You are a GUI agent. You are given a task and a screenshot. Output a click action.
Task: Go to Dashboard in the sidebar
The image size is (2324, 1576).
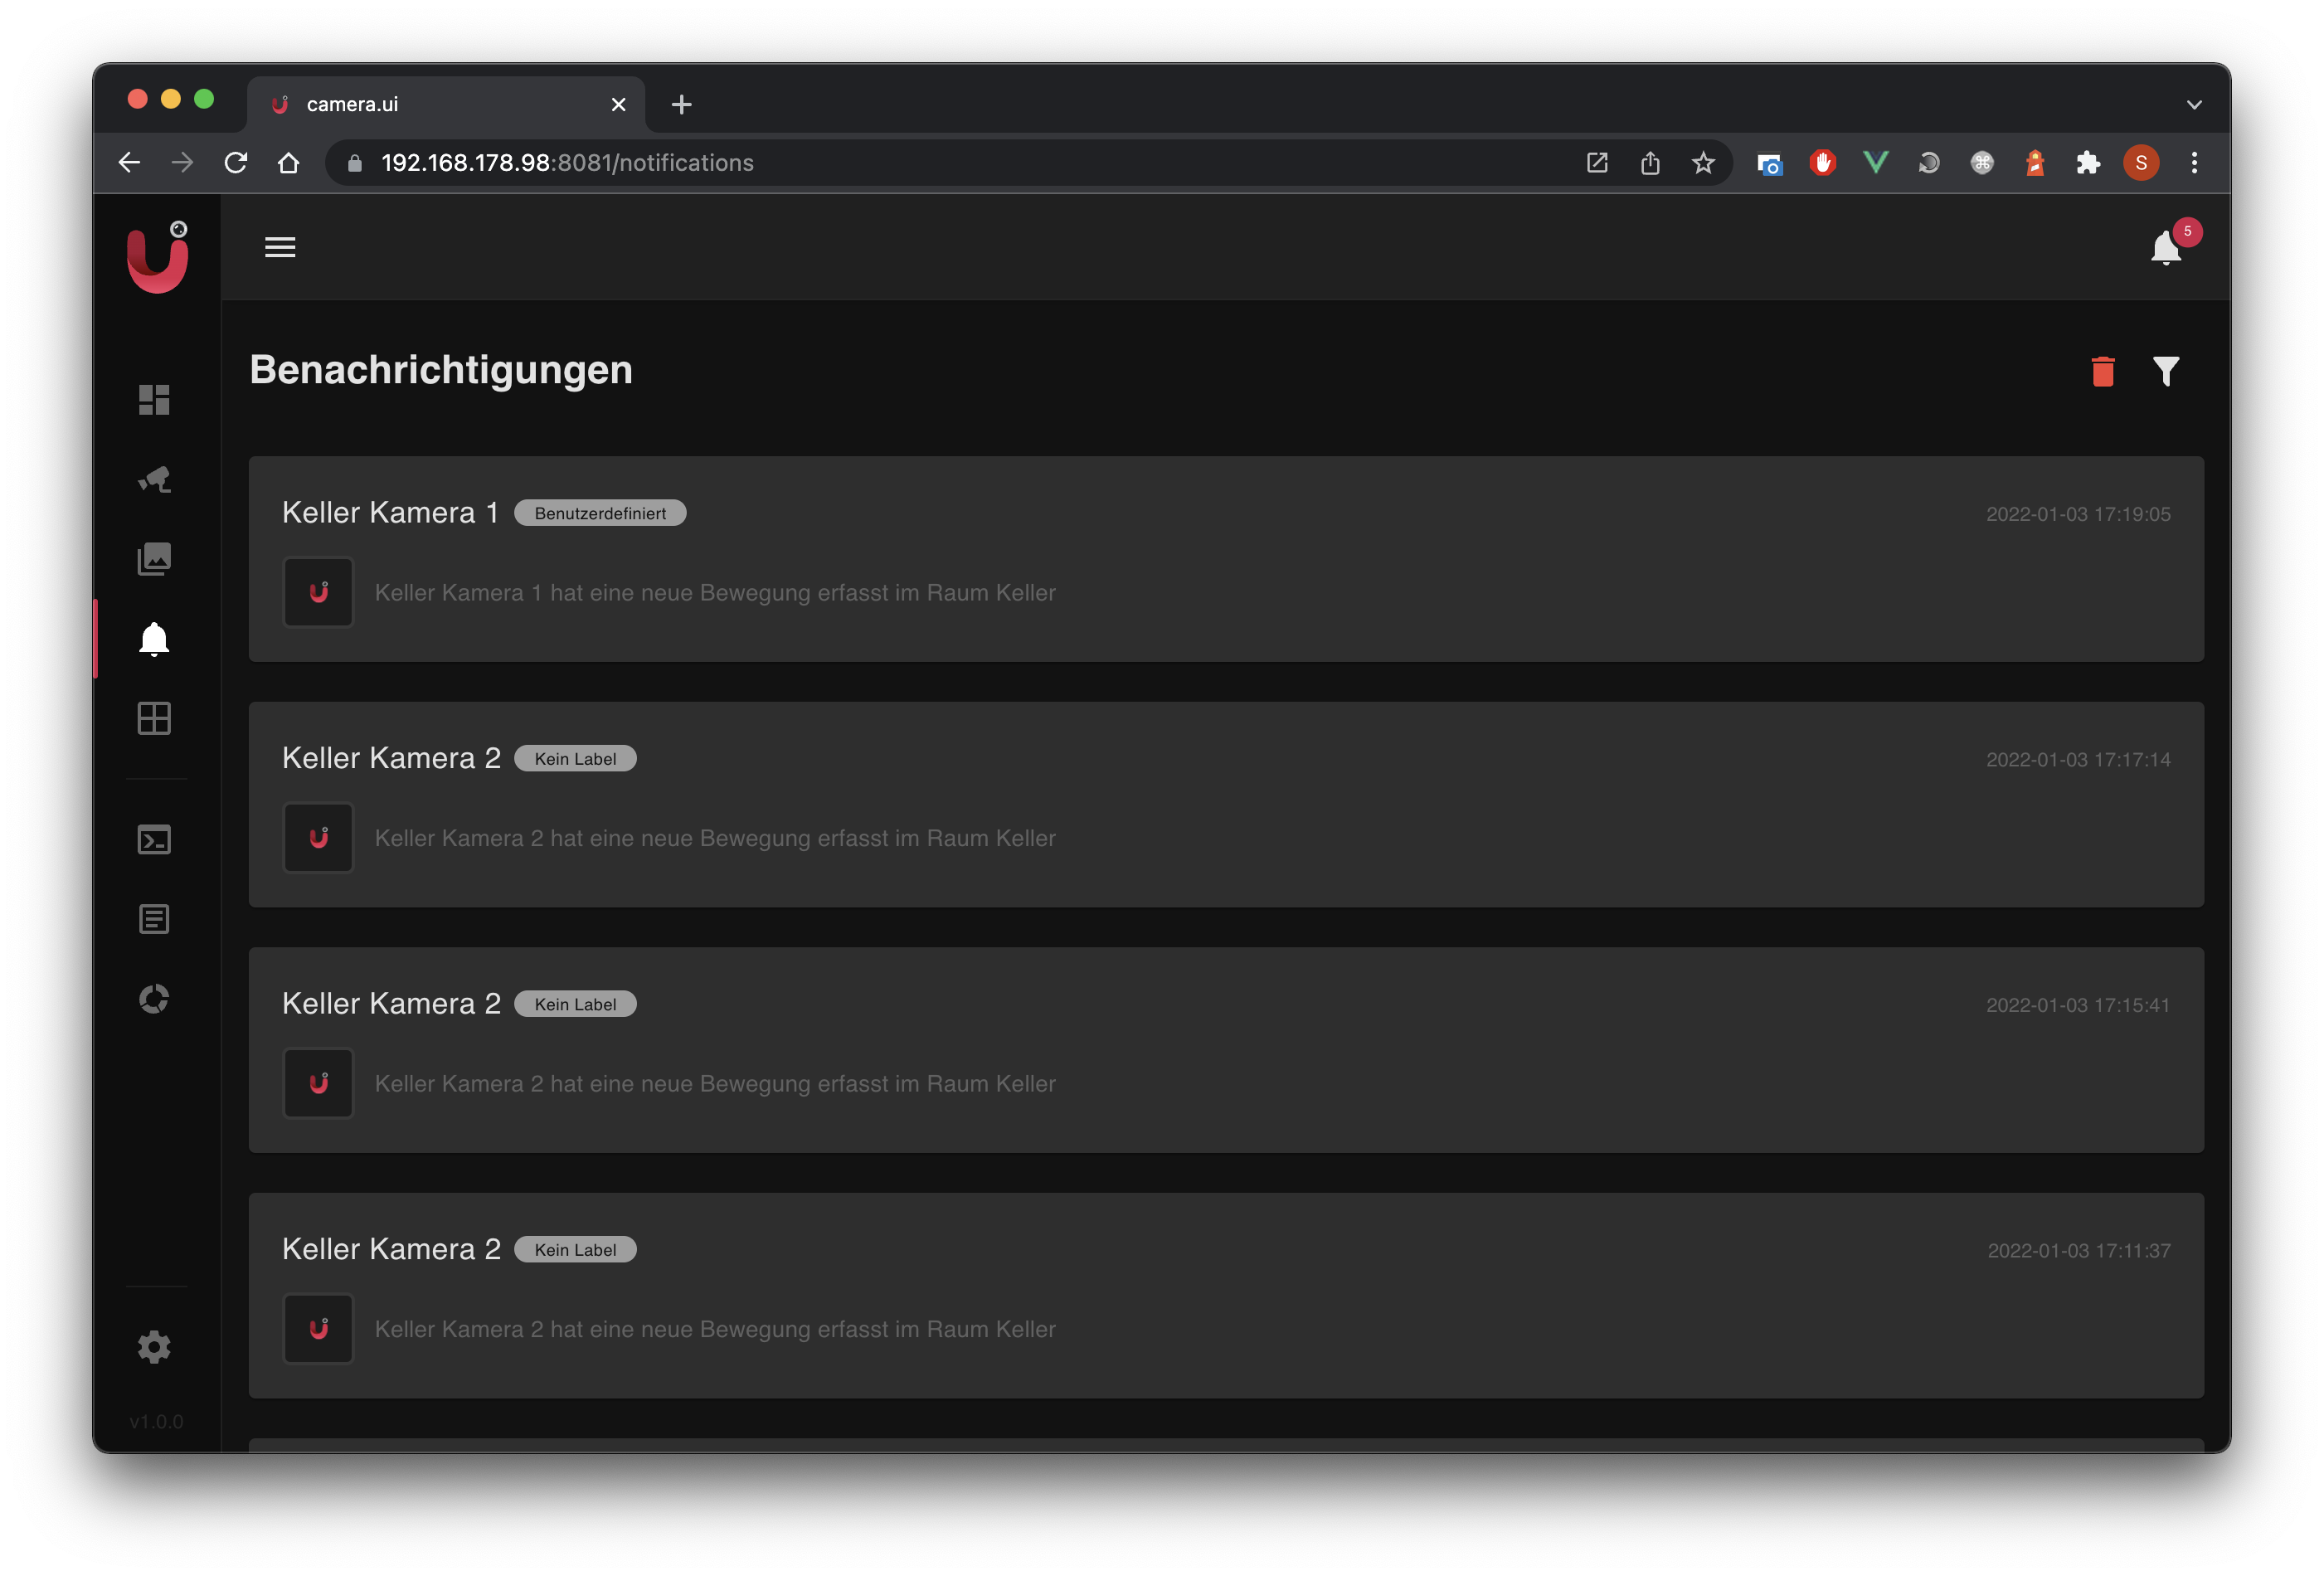(154, 399)
